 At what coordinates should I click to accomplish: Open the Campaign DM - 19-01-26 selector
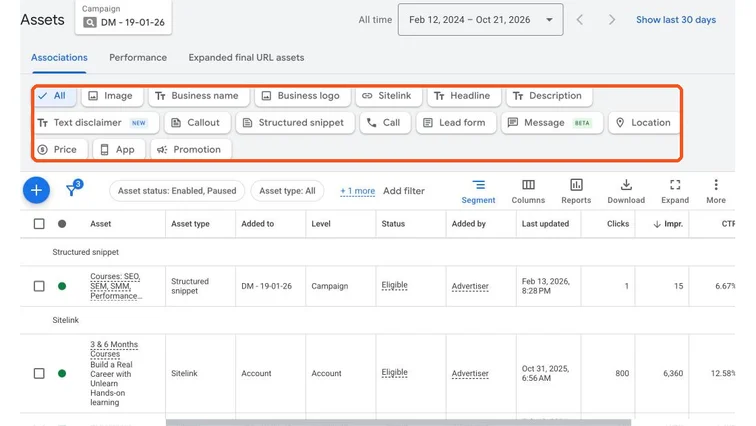pyautogui.click(x=123, y=17)
